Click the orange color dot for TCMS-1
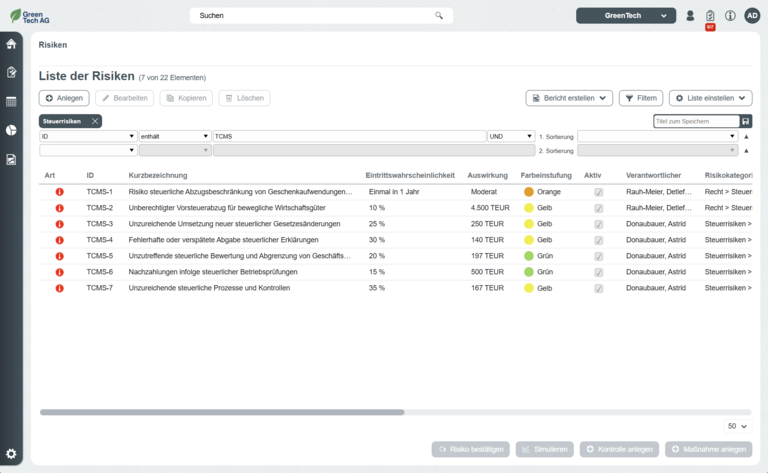 (x=529, y=192)
